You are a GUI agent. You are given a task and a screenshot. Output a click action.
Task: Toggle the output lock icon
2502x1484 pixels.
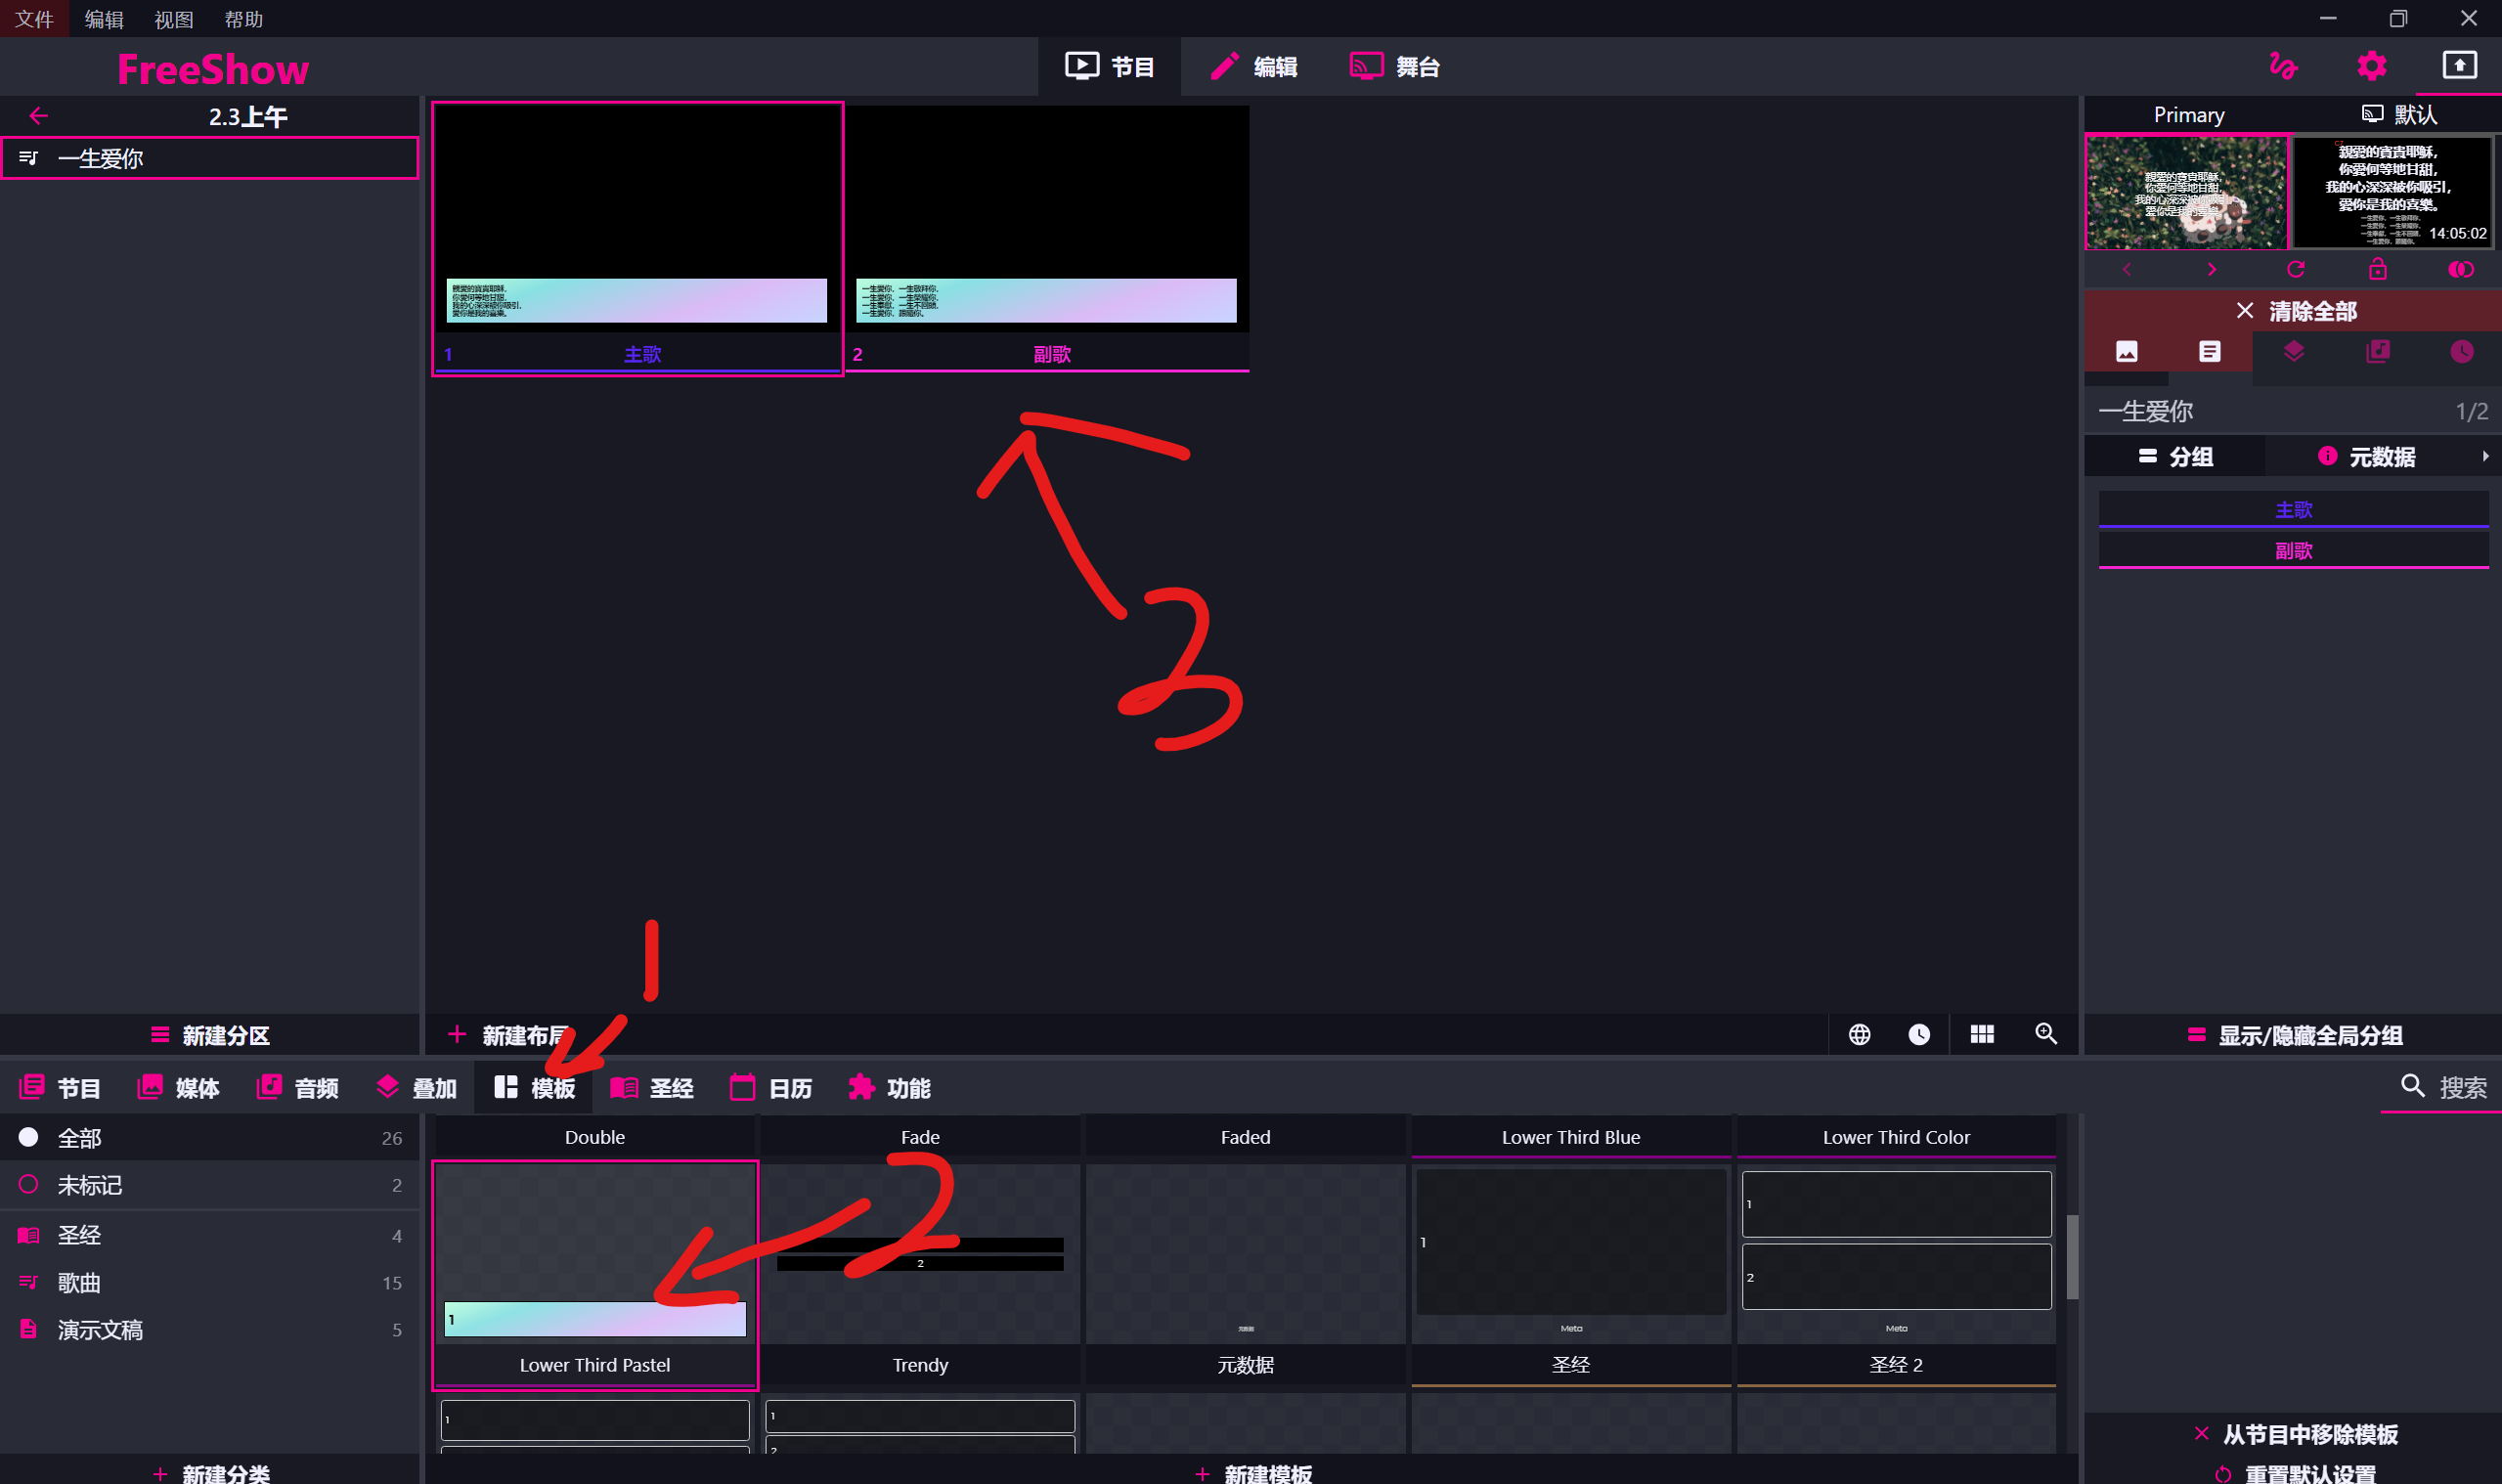click(2378, 270)
